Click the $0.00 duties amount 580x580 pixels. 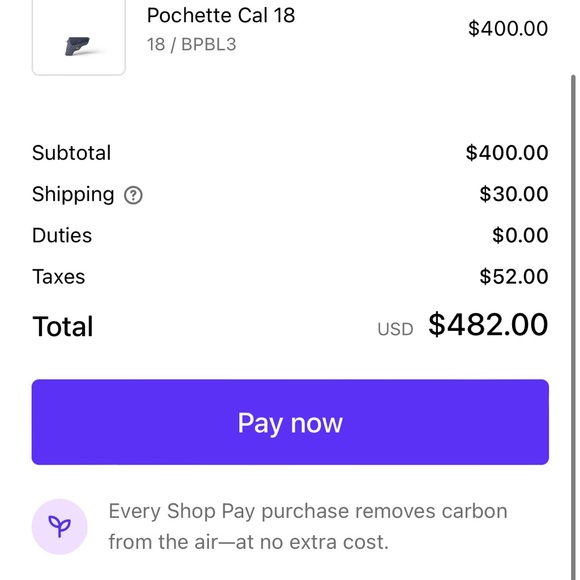520,235
